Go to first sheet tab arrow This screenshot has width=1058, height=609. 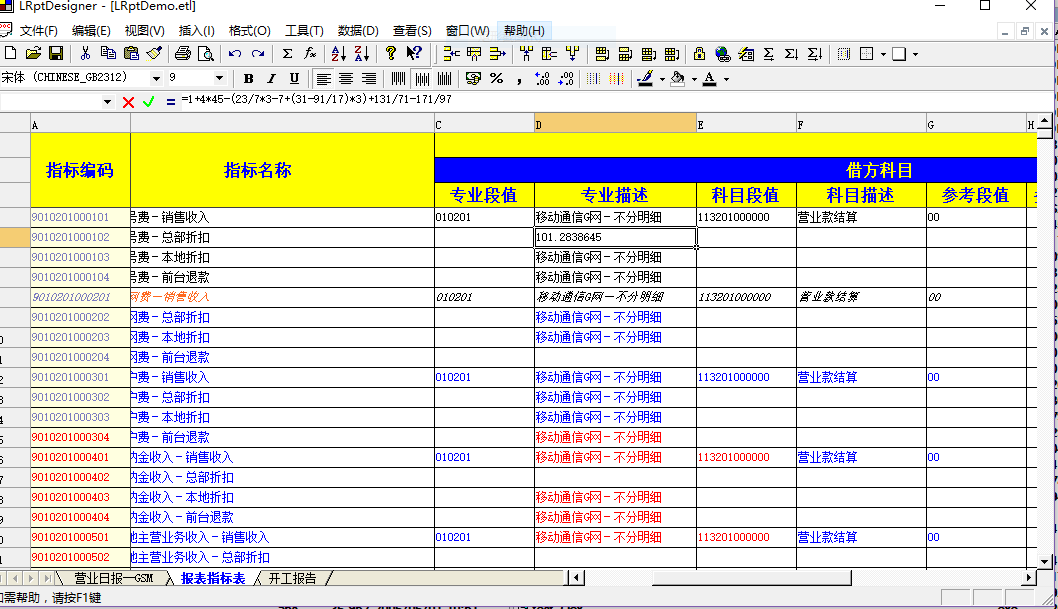coord(3,578)
